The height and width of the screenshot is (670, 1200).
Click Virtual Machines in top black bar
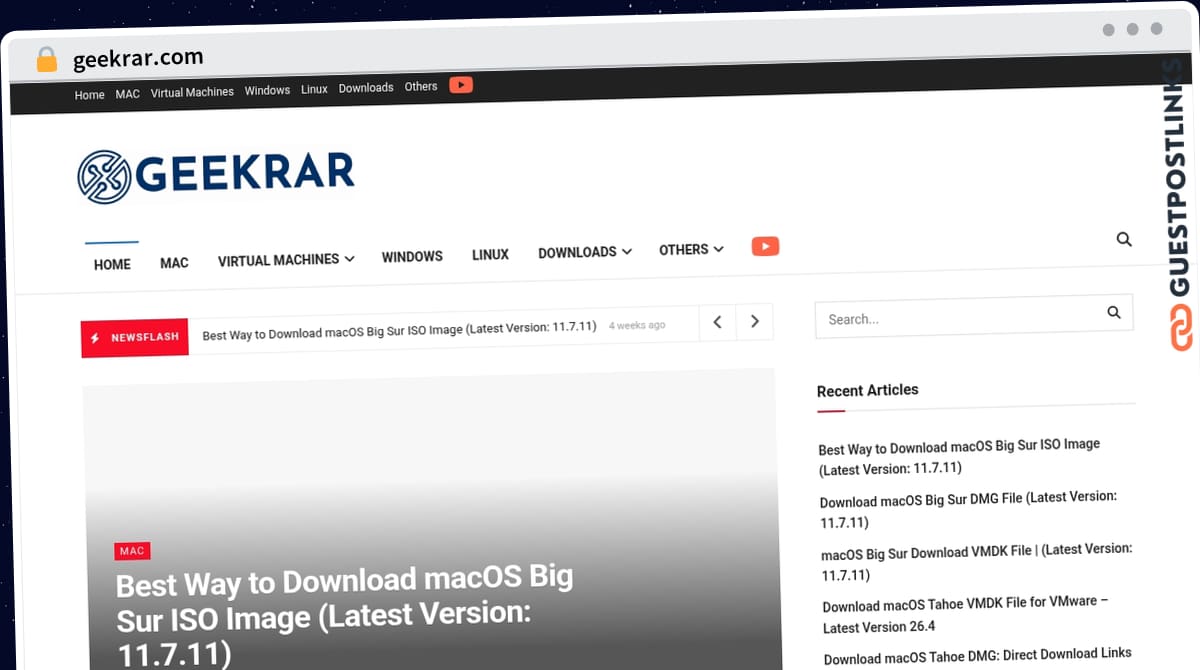tap(192, 92)
